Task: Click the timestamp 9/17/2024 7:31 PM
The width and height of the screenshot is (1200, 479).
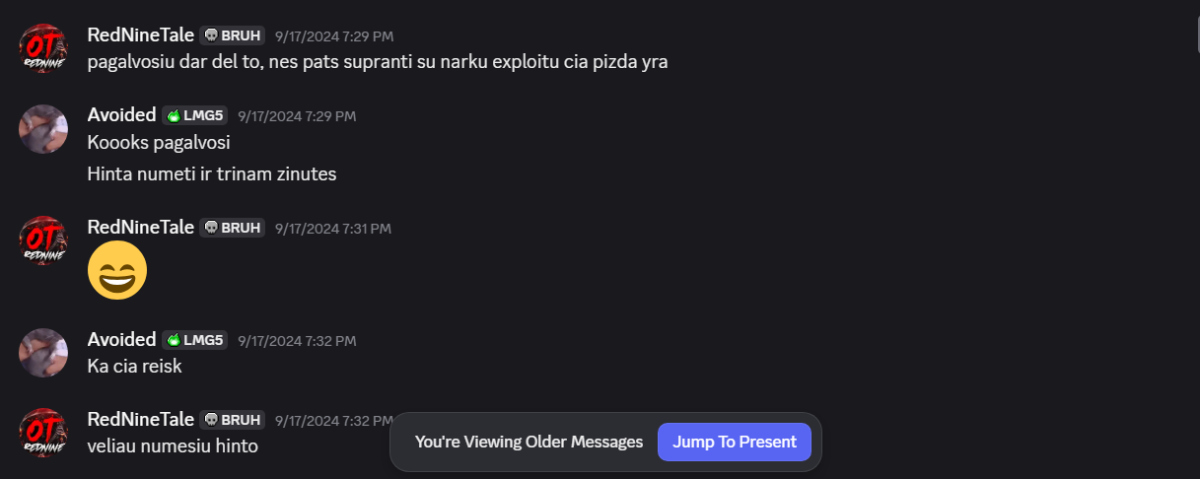Action: click(333, 229)
